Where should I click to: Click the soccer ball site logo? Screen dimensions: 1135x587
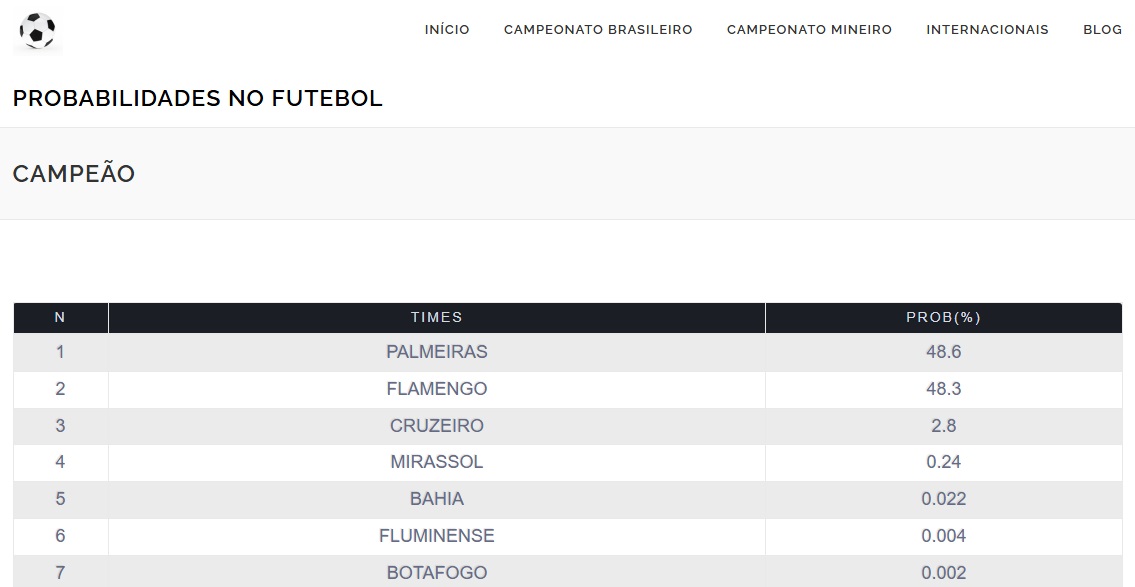pyautogui.click(x=38, y=31)
